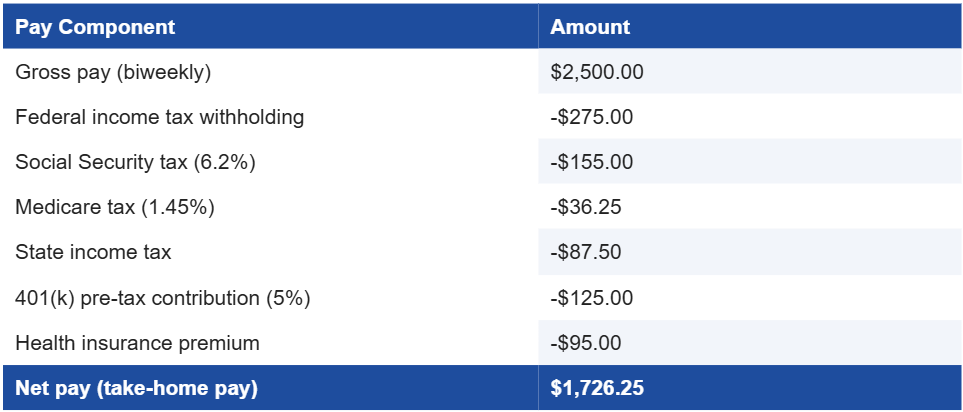Image resolution: width=963 pixels, height=412 pixels.
Task: Select the -$275.00 federal withholding amount
Action: click(x=591, y=117)
